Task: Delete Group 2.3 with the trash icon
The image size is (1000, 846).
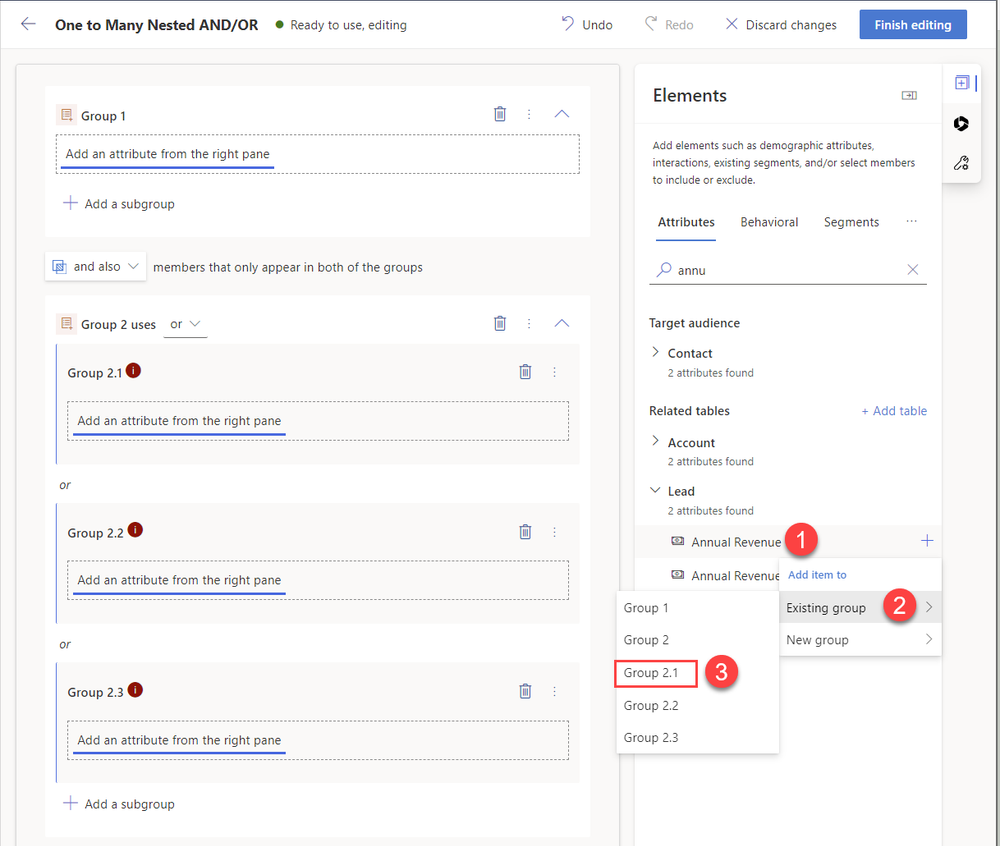Action: (x=525, y=691)
